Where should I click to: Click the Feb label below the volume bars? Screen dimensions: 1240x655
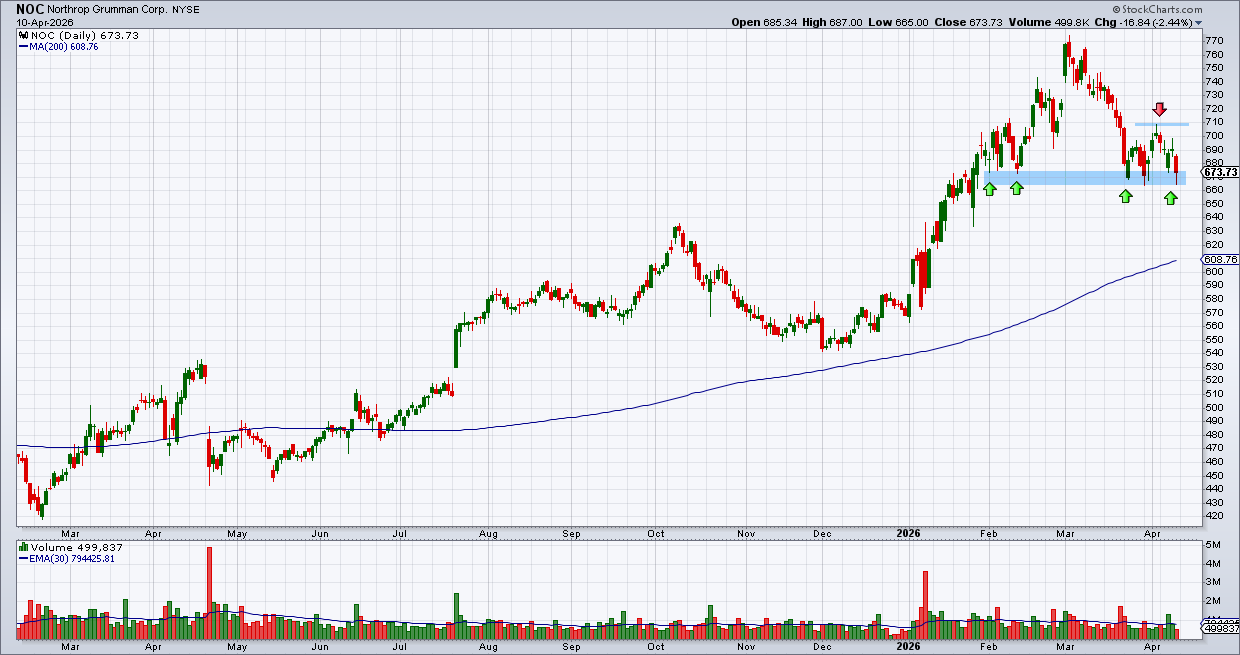991,647
